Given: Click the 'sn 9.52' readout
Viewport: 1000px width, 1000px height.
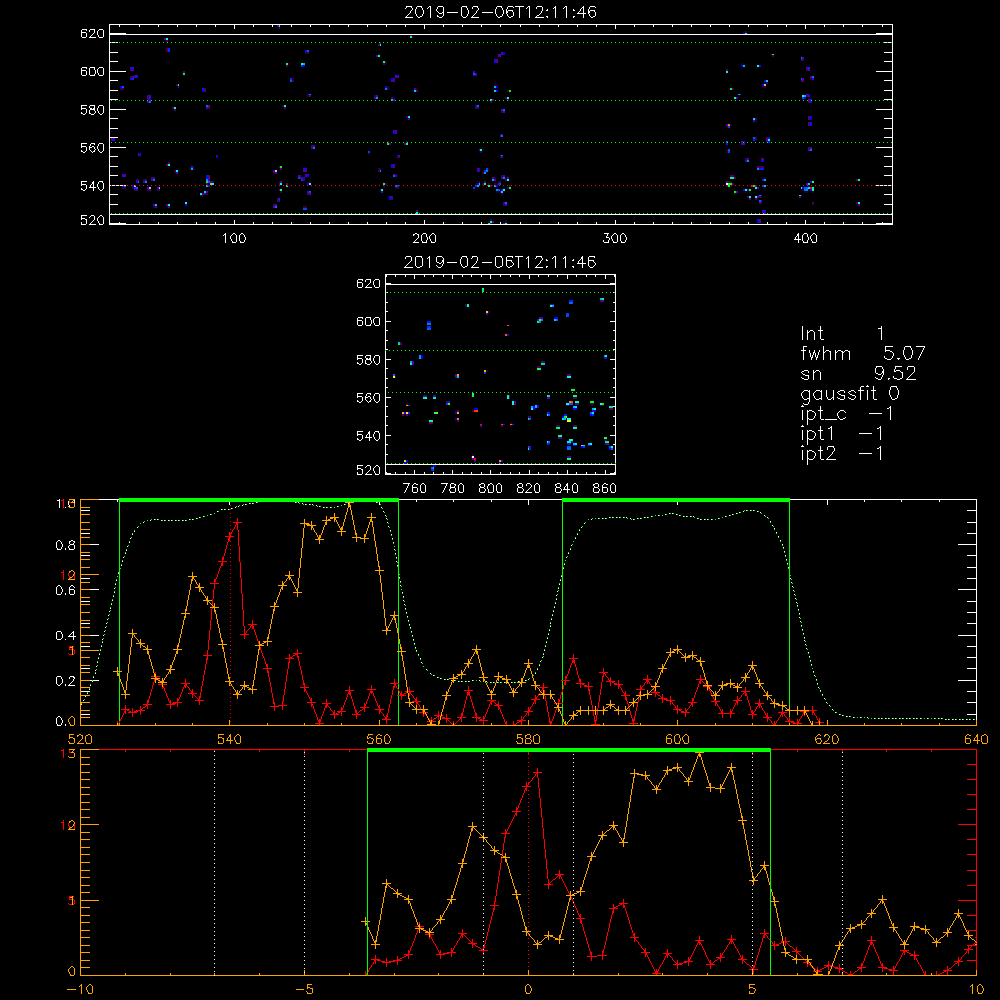Looking at the screenshot, I should [x=858, y=373].
